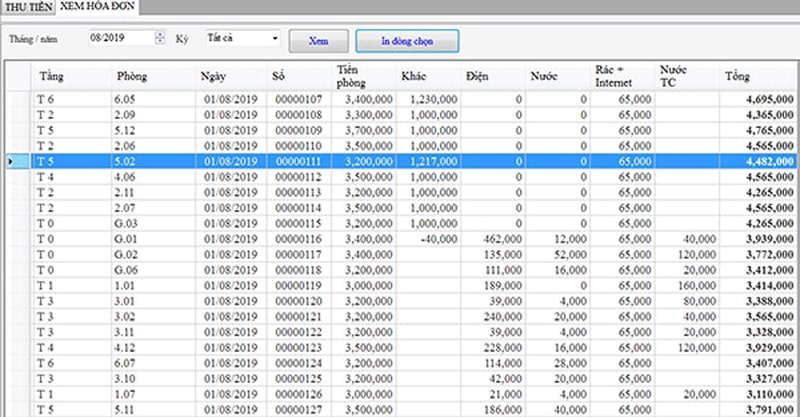
Task: Increase month with the stepper up arrow
Action: click(160, 34)
